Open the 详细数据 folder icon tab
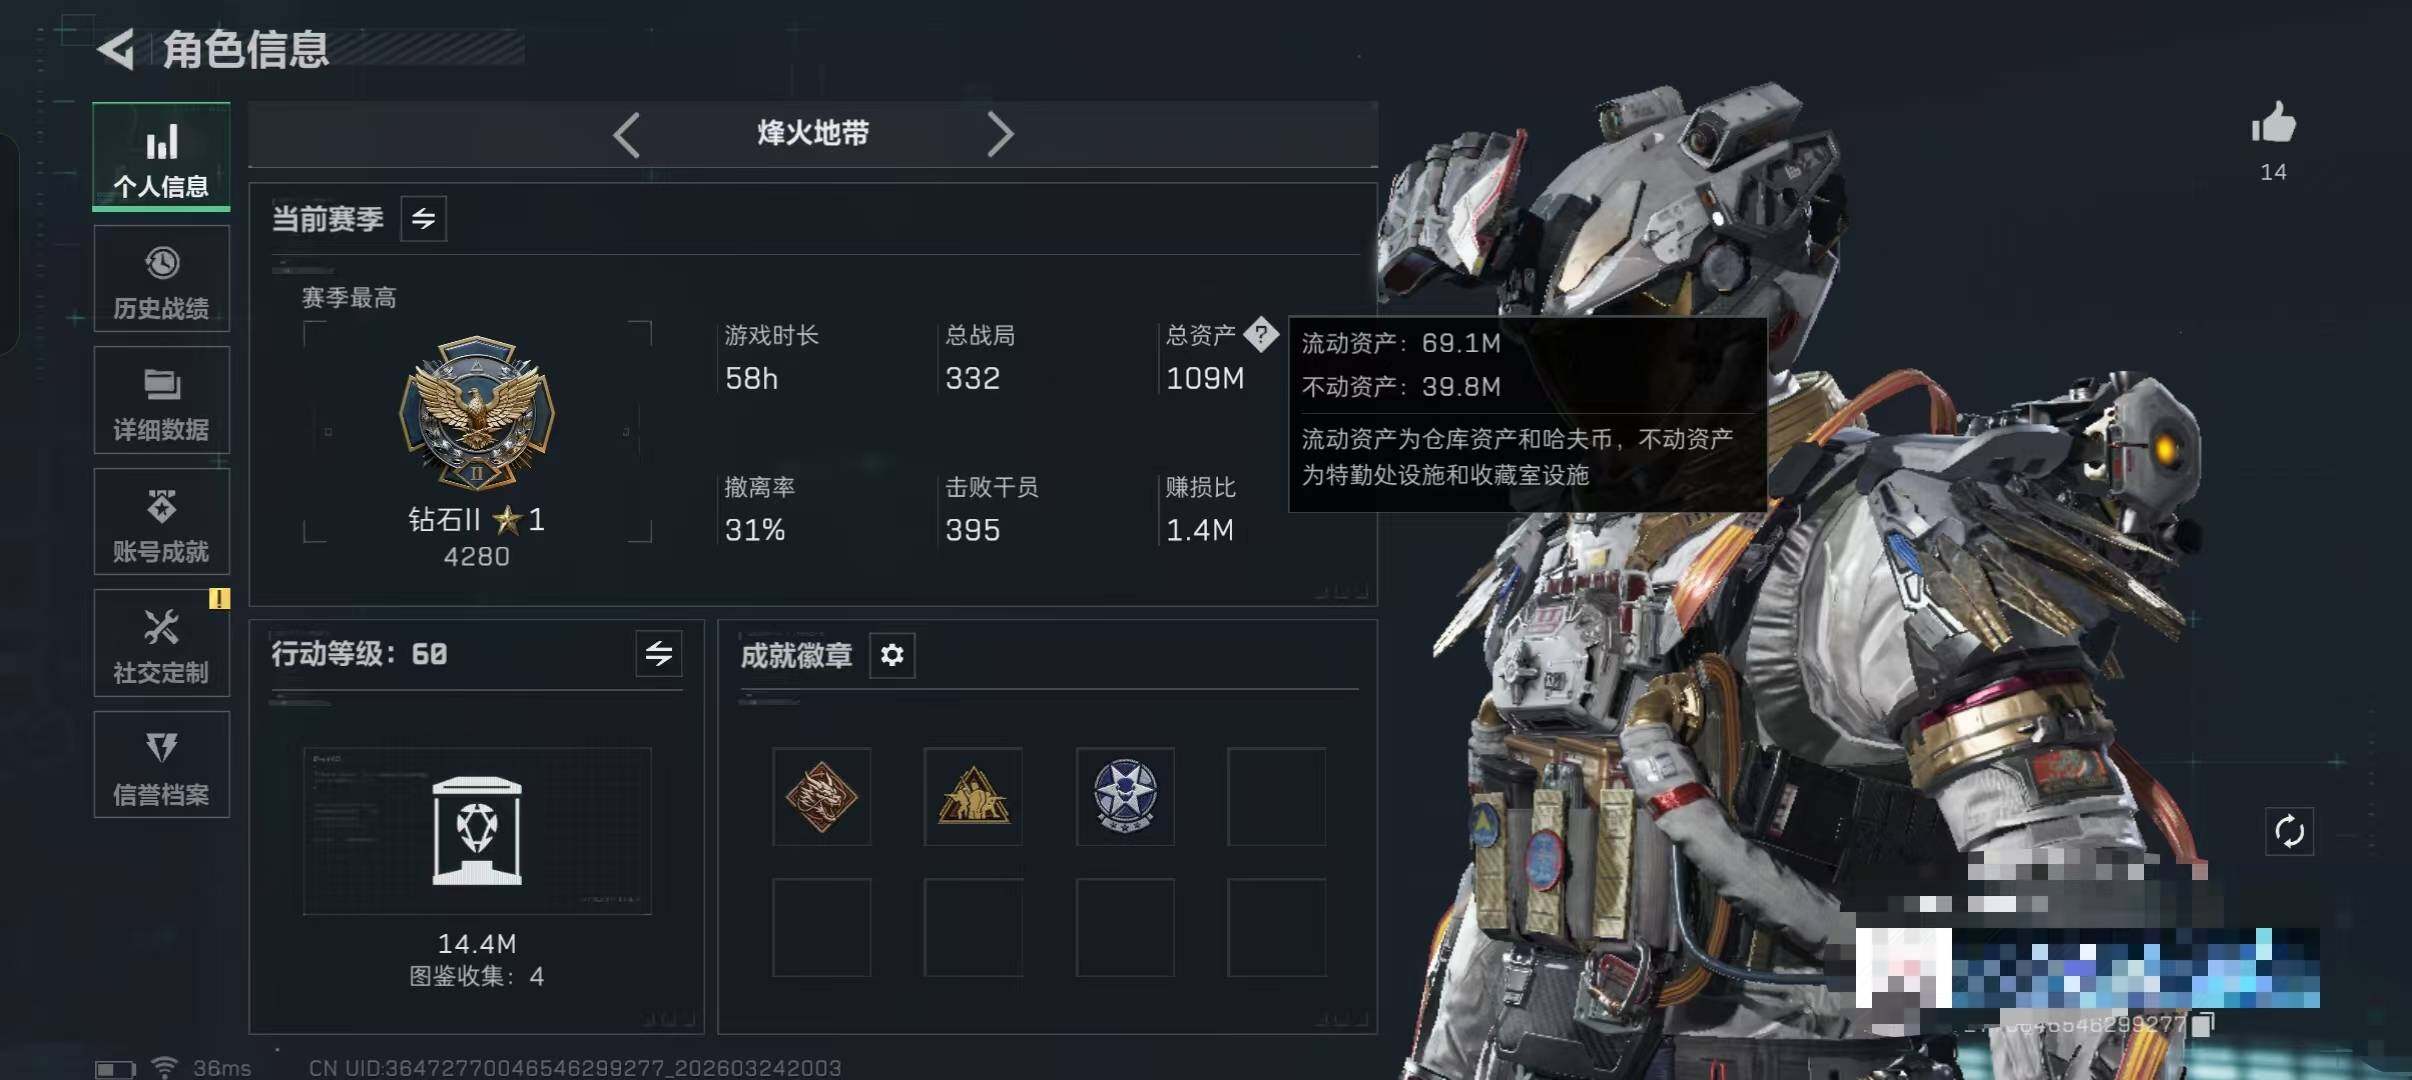2412x1080 pixels. (161, 400)
